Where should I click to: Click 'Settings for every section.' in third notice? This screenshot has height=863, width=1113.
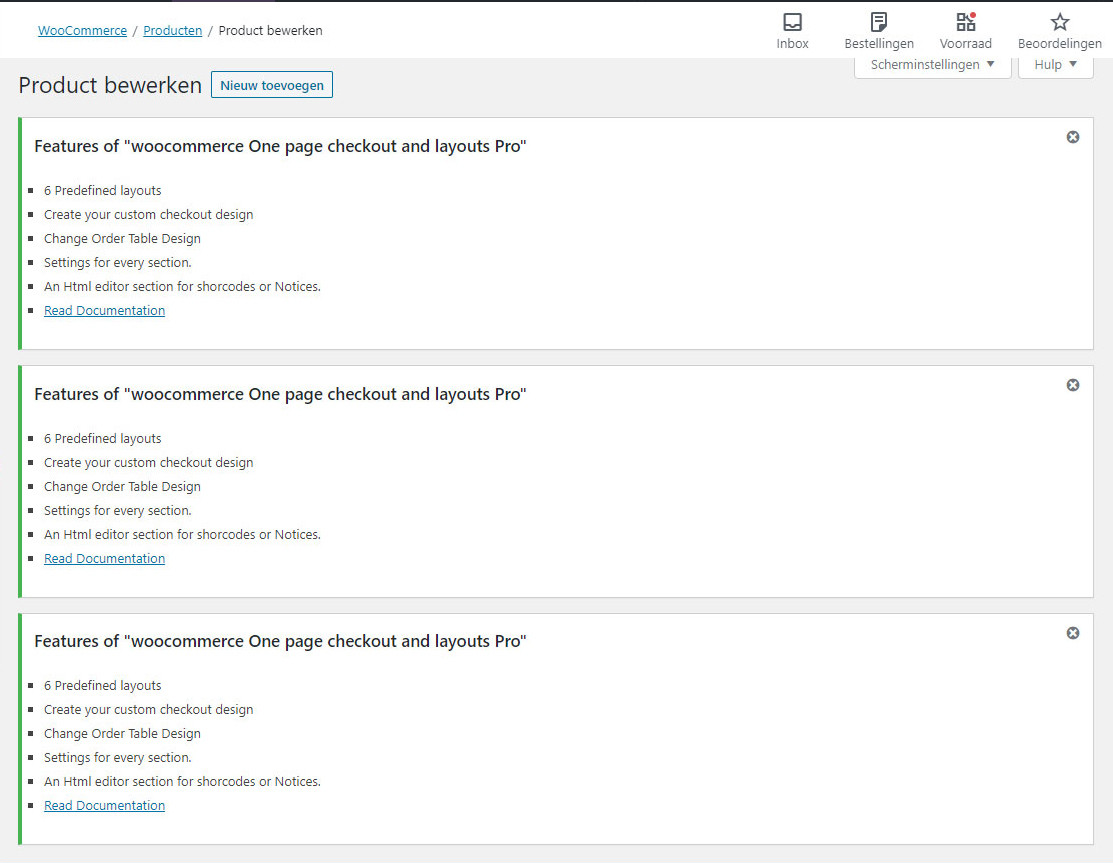click(x=118, y=757)
